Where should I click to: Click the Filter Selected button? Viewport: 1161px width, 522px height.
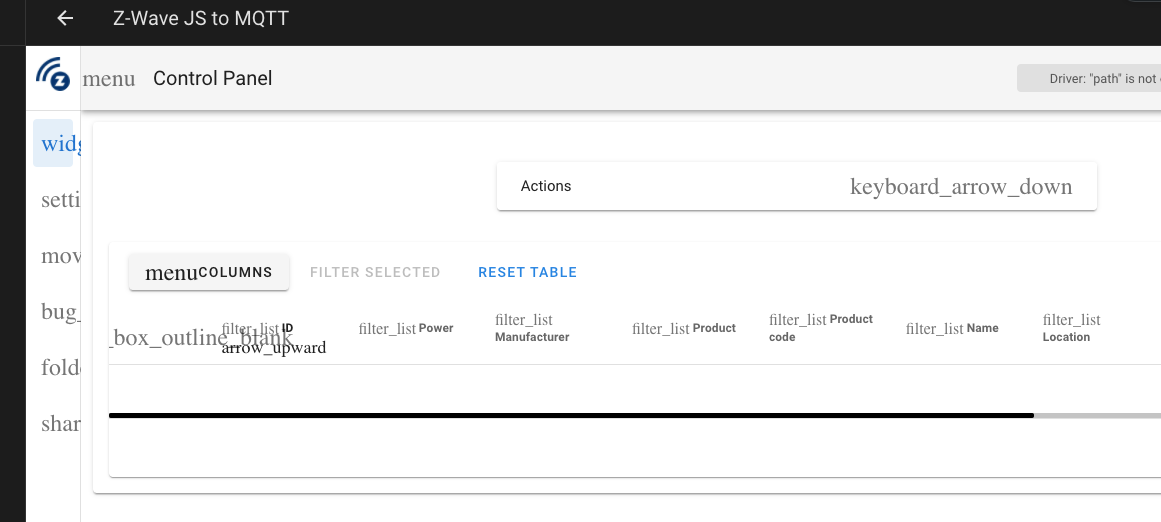[375, 272]
